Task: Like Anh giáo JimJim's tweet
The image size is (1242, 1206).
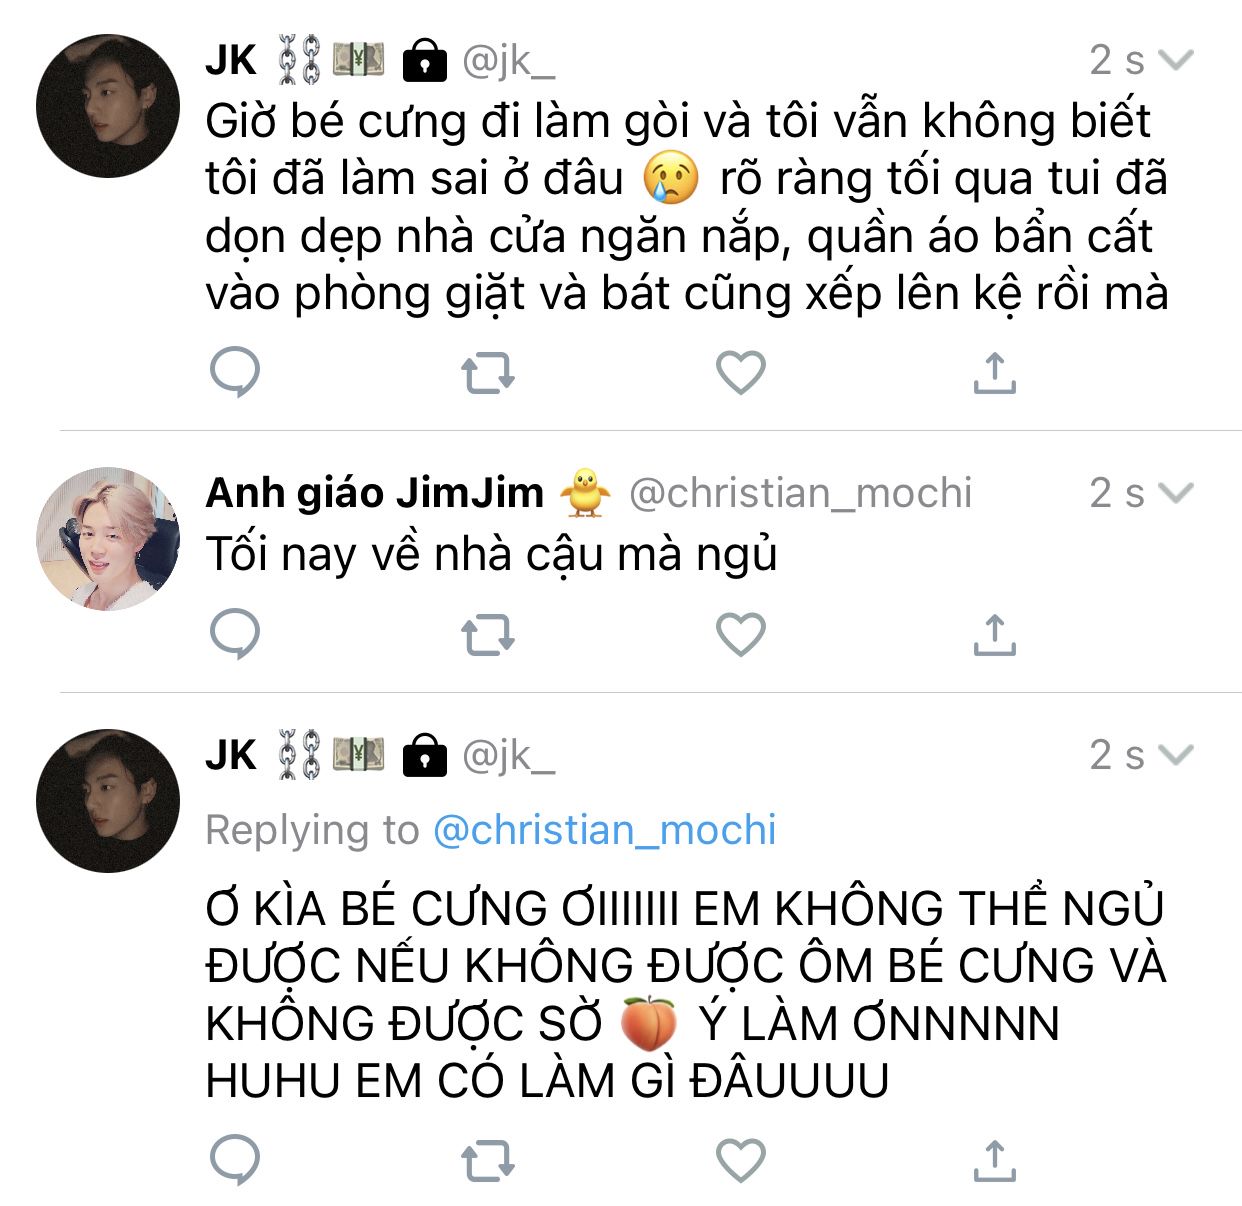Action: (741, 635)
